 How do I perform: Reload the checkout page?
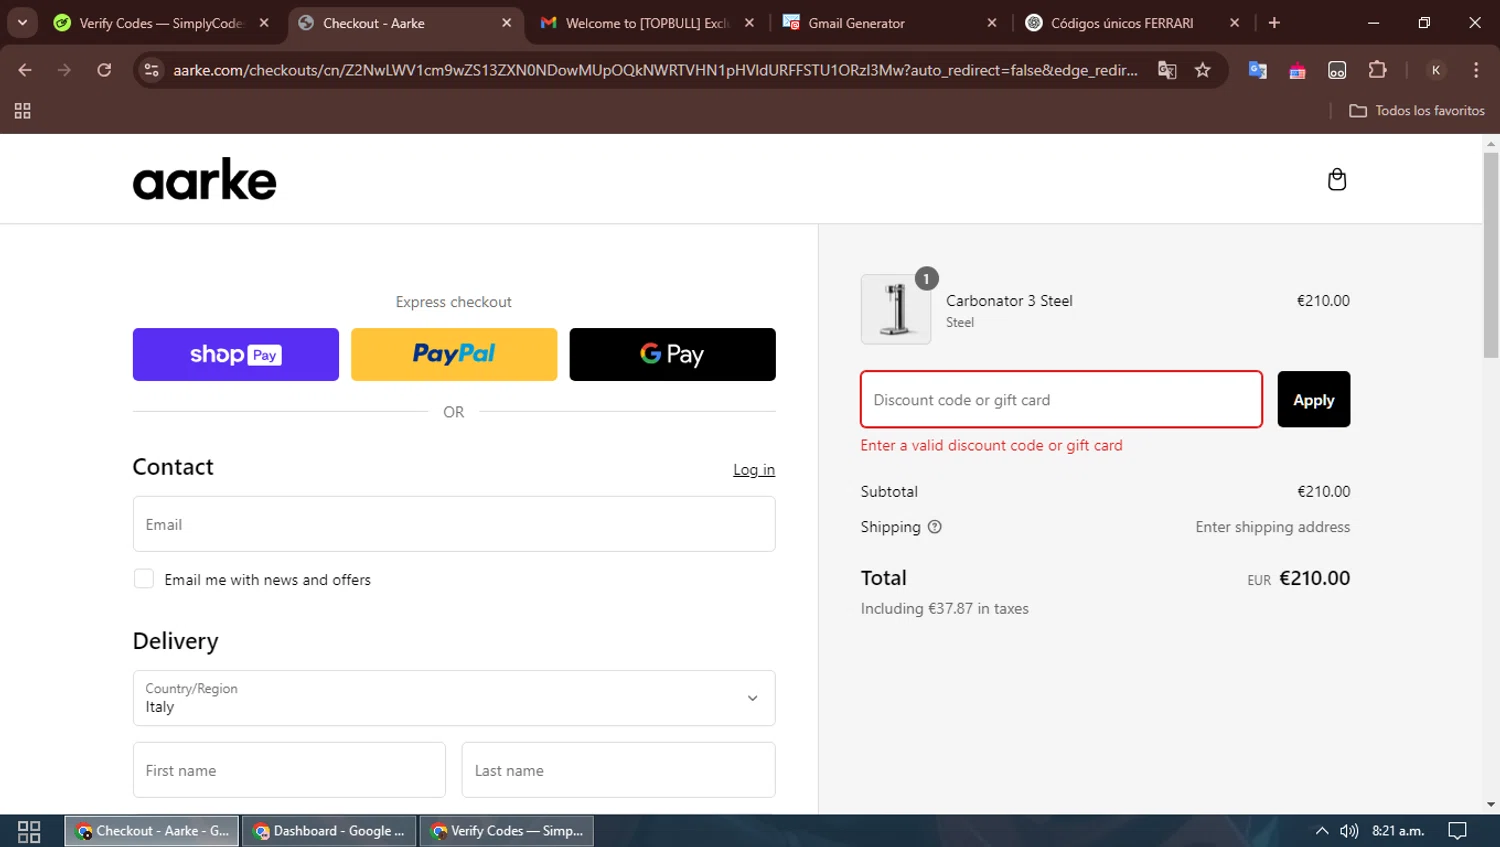coord(104,70)
